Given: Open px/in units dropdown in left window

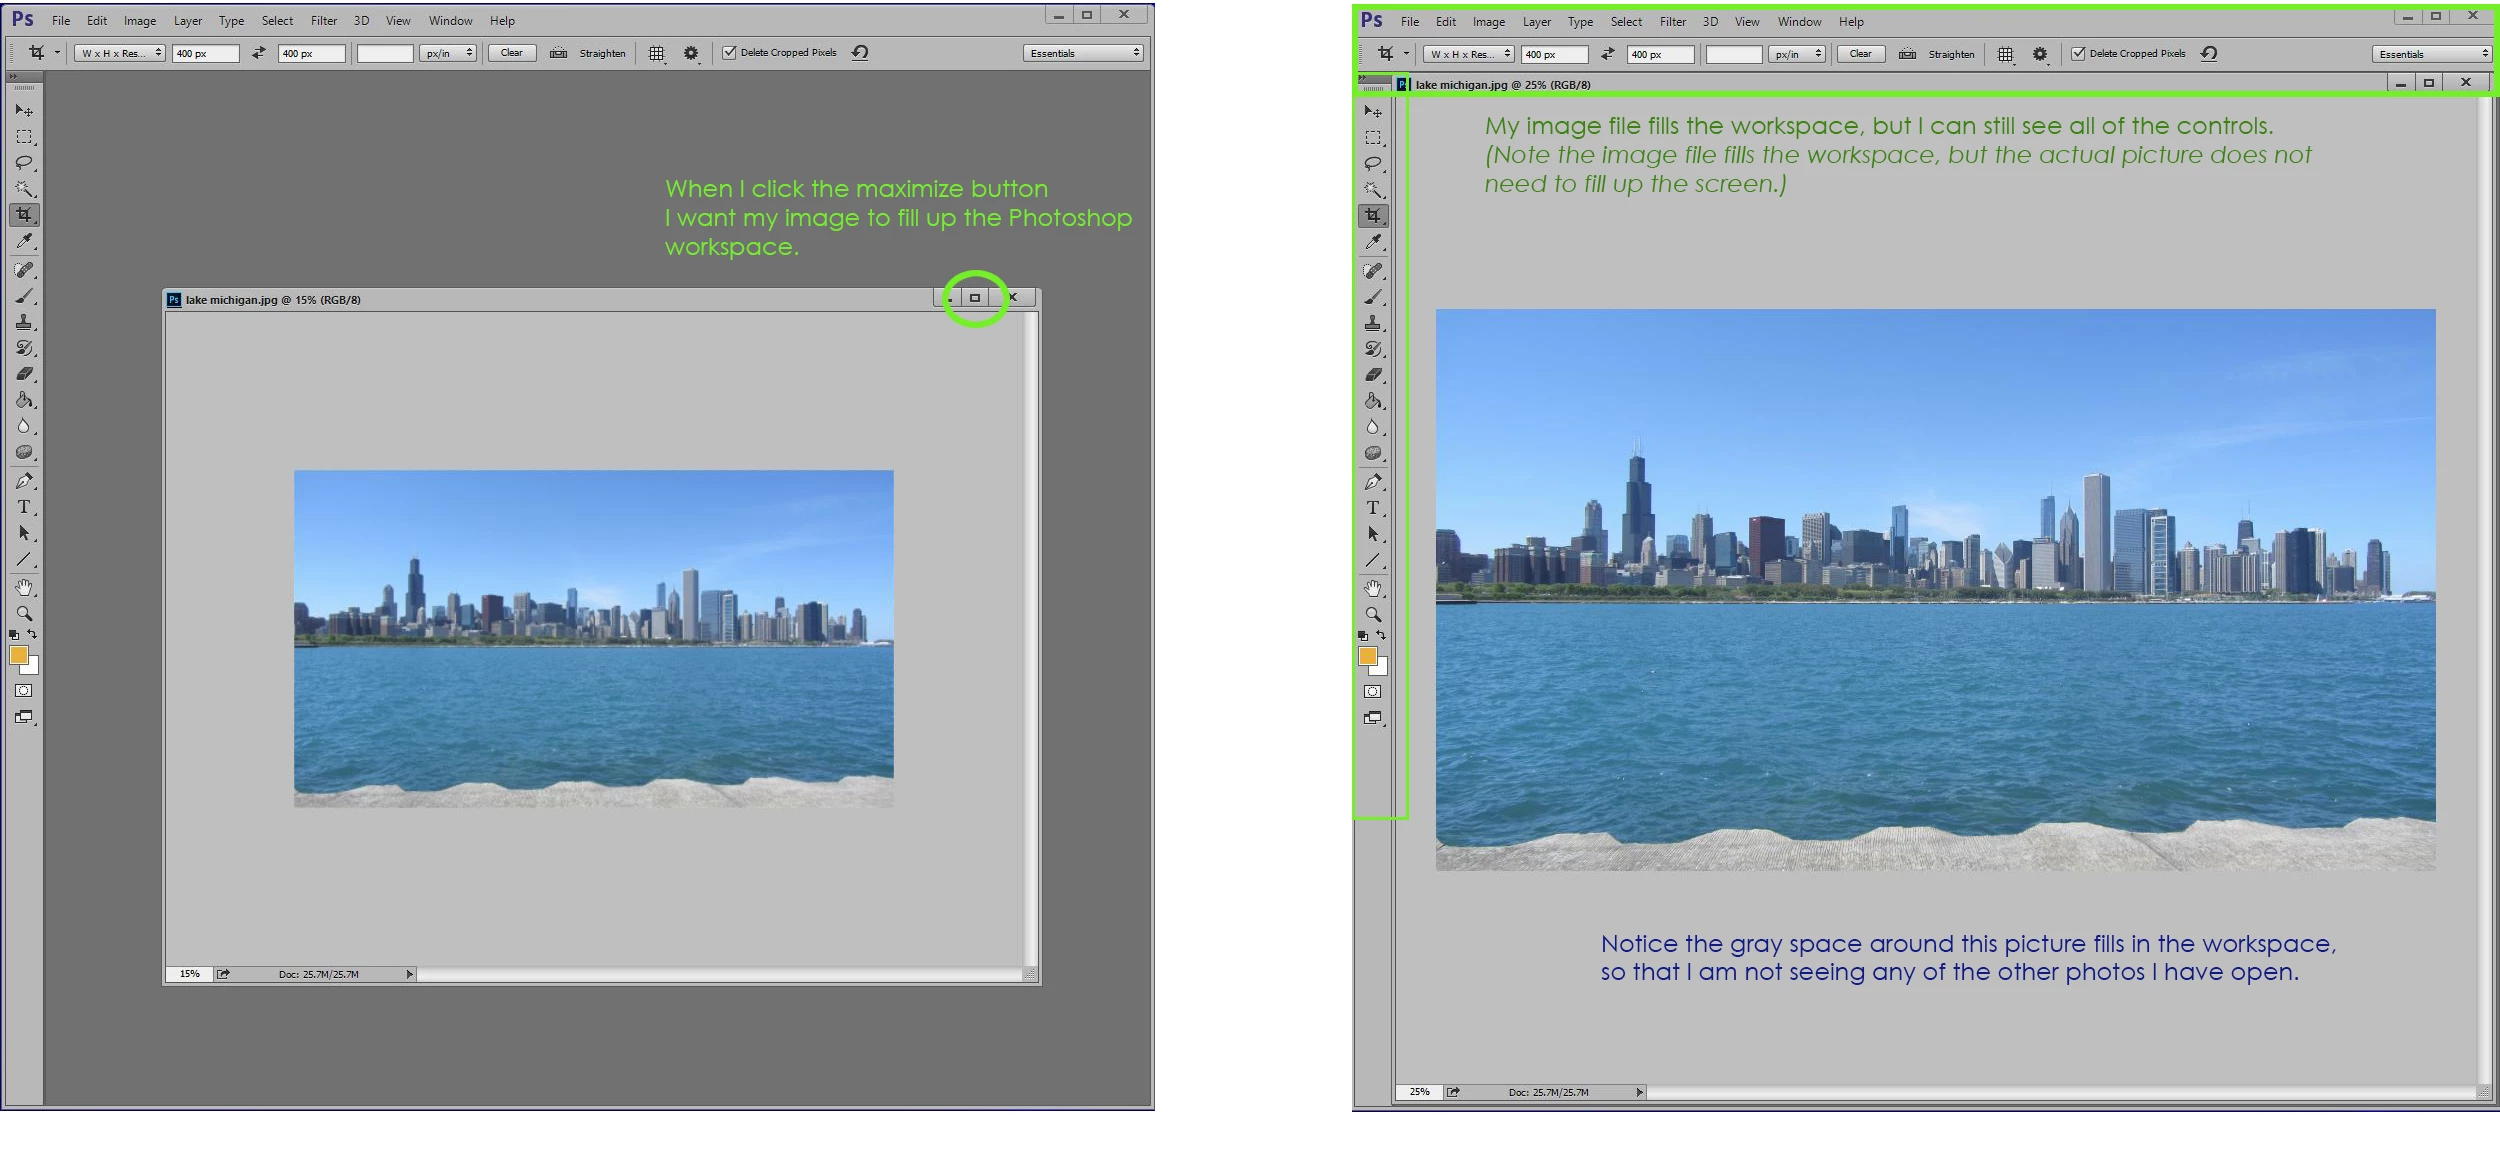Looking at the screenshot, I should (447, 53).
